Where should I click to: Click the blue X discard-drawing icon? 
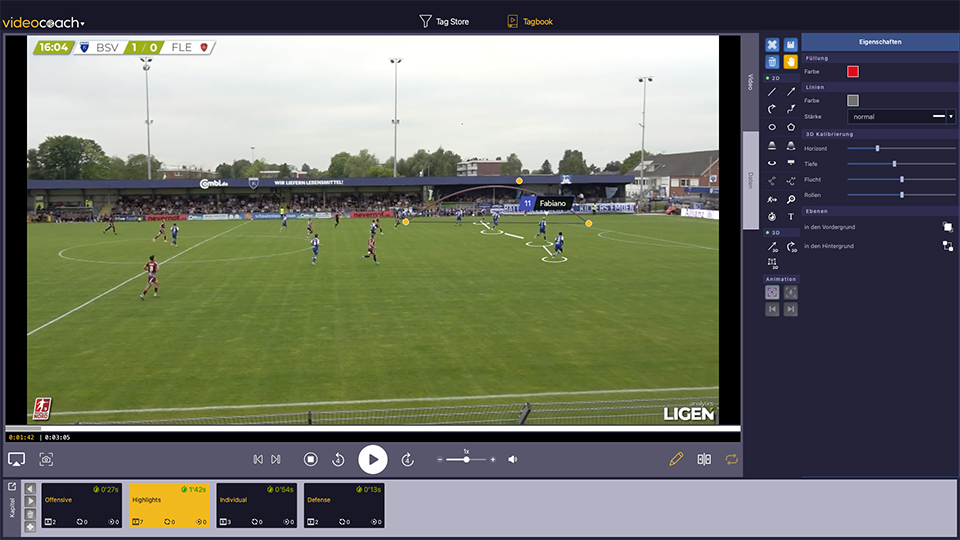[x=772, y=45]
